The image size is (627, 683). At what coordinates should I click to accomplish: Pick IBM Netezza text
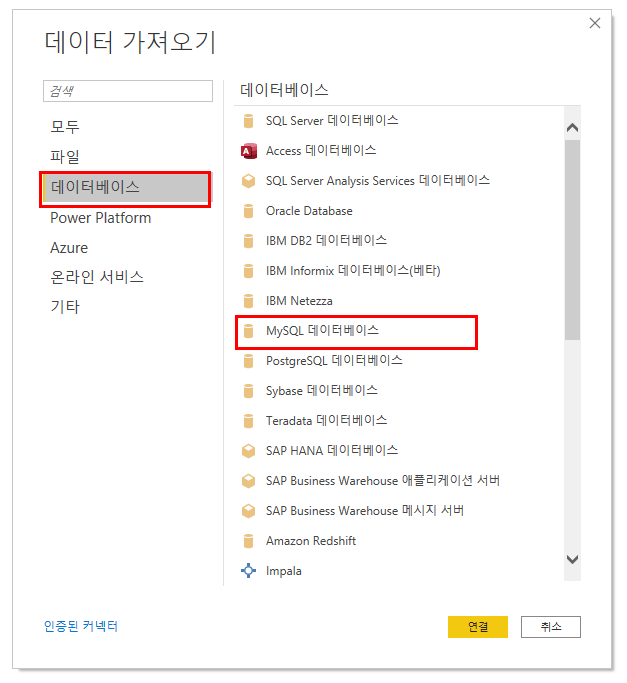(299, 301)
